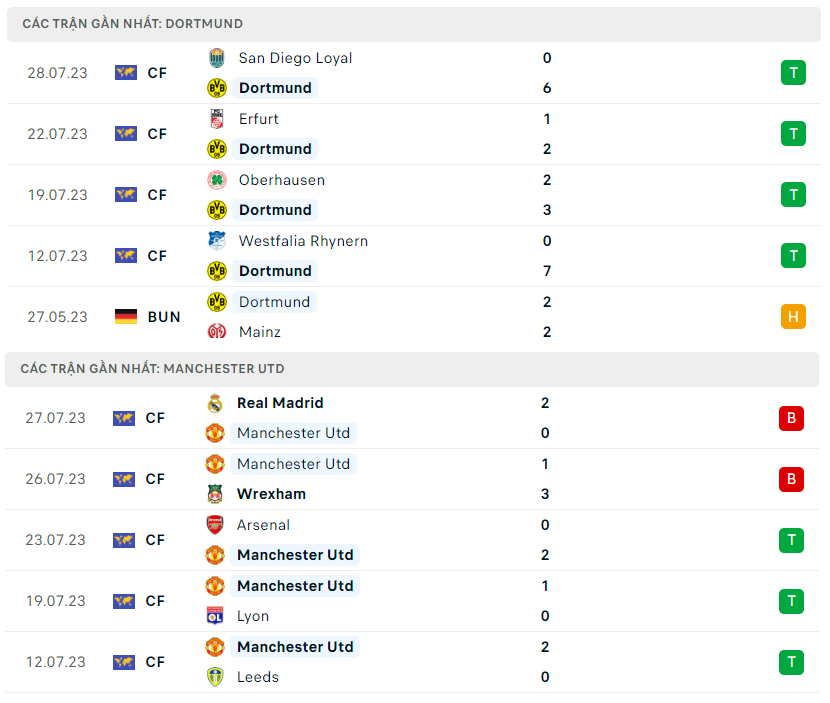Open the Wrexham team link
Image resolution: width=830 pixels, height=703 pixels.
[271, 494]
